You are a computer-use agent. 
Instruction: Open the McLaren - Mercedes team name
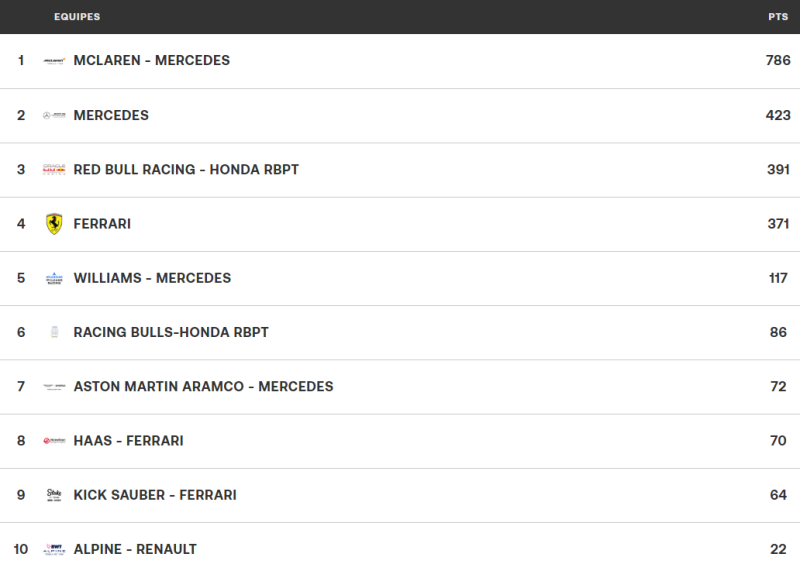pos(152,61)
